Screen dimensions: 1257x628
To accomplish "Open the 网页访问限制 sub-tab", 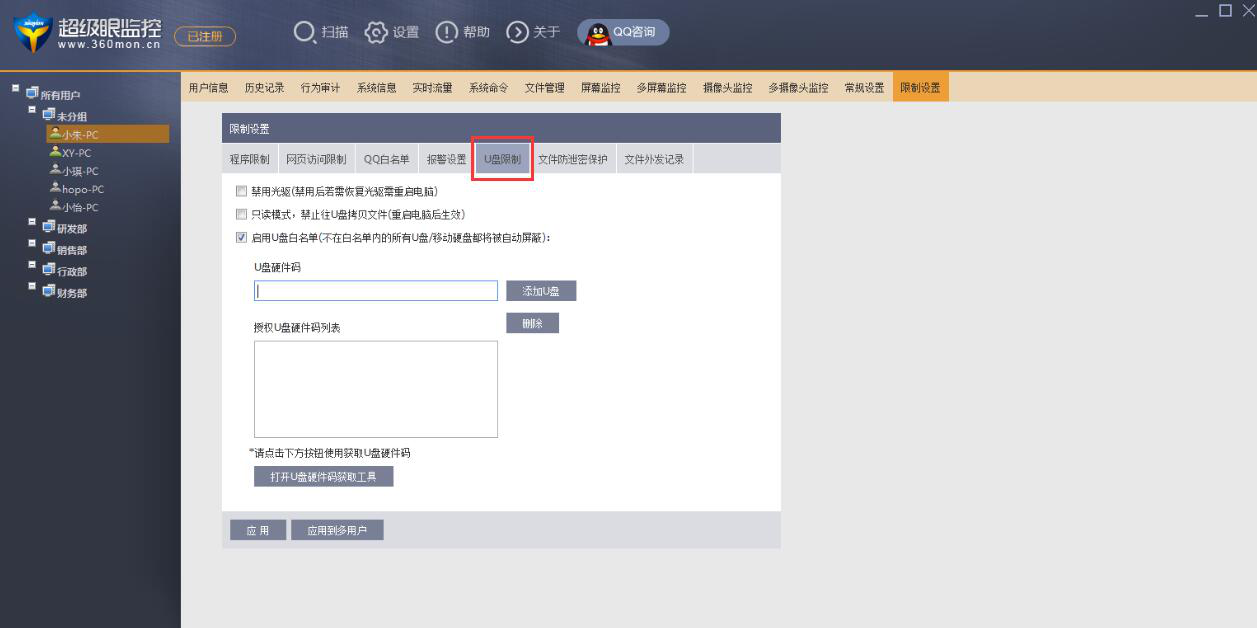I will pos(316,159).
